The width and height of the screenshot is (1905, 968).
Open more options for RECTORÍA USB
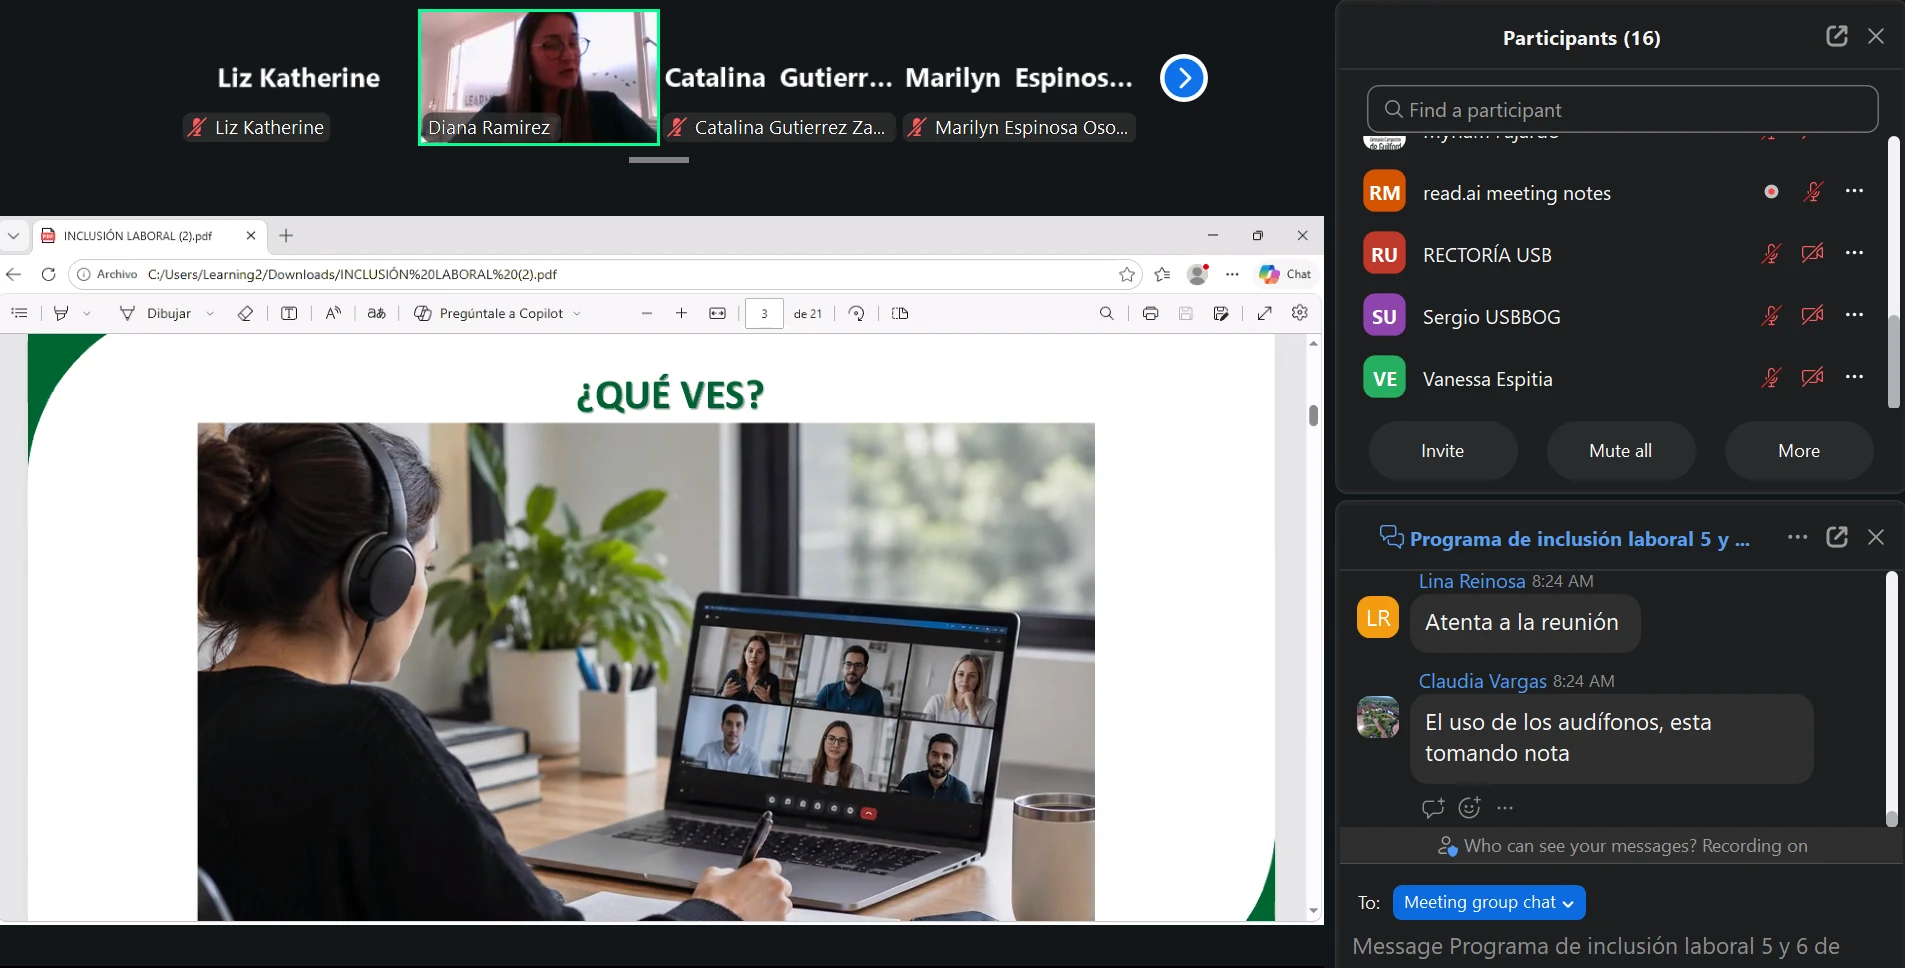(x=1854, y=253)
